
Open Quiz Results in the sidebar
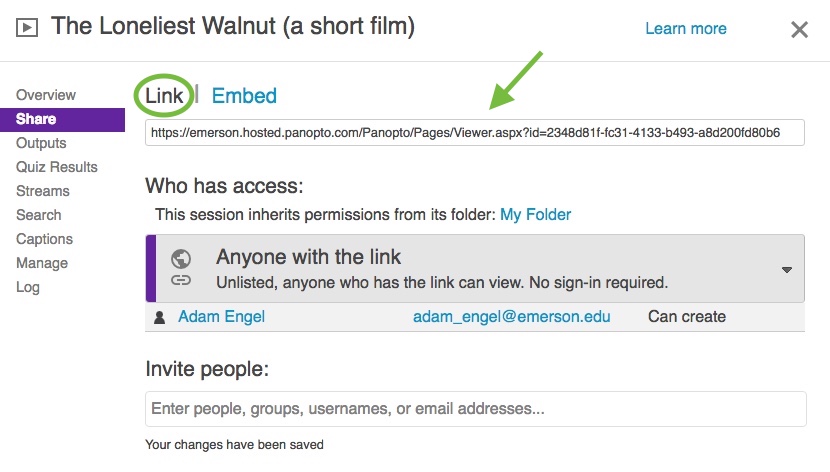(57, 167)
